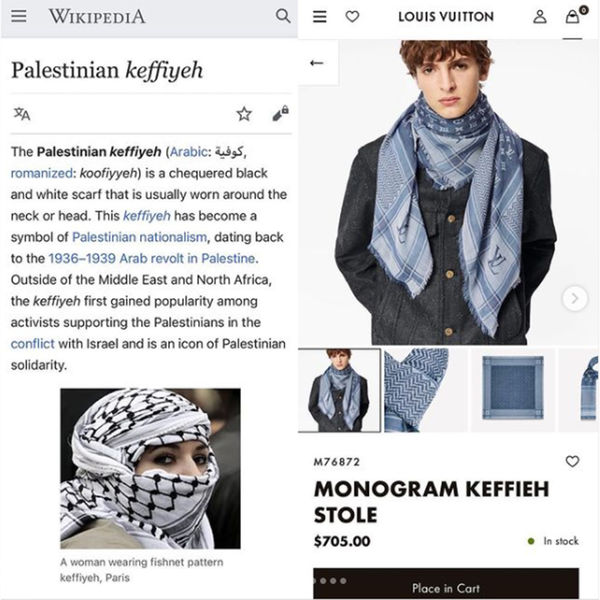
Task: Follow the Palestinian nationalism link
Action: pyautogui.click(x=139, y=237)
